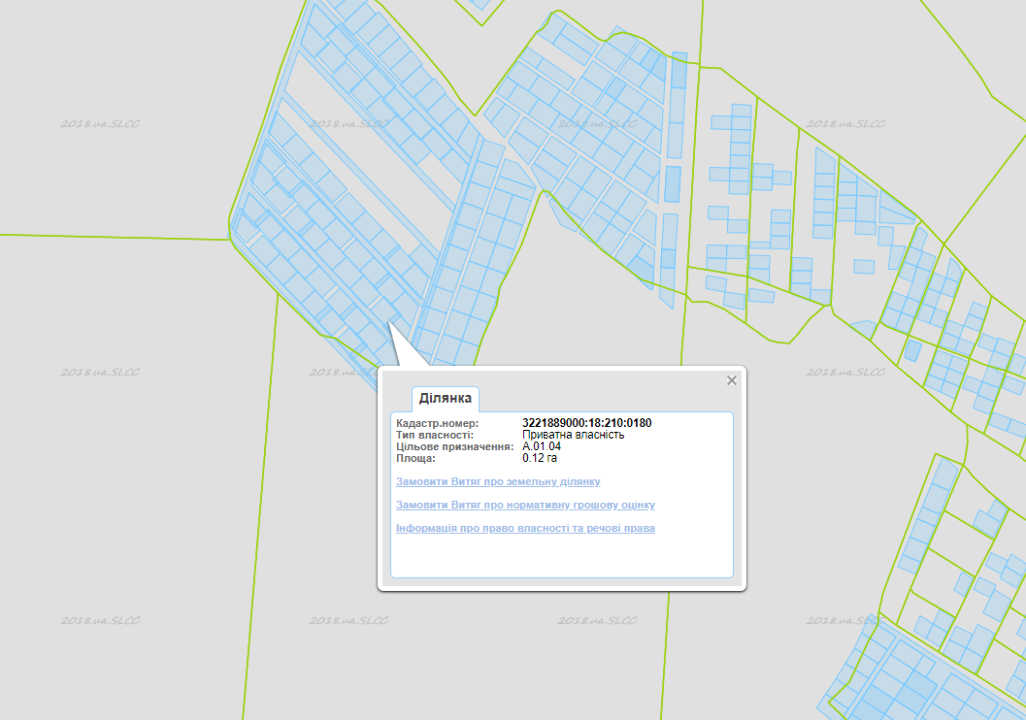Click the Кадастр.номер field label
Viewport: 1026px width, 720px height.
[x=437, y=423]
